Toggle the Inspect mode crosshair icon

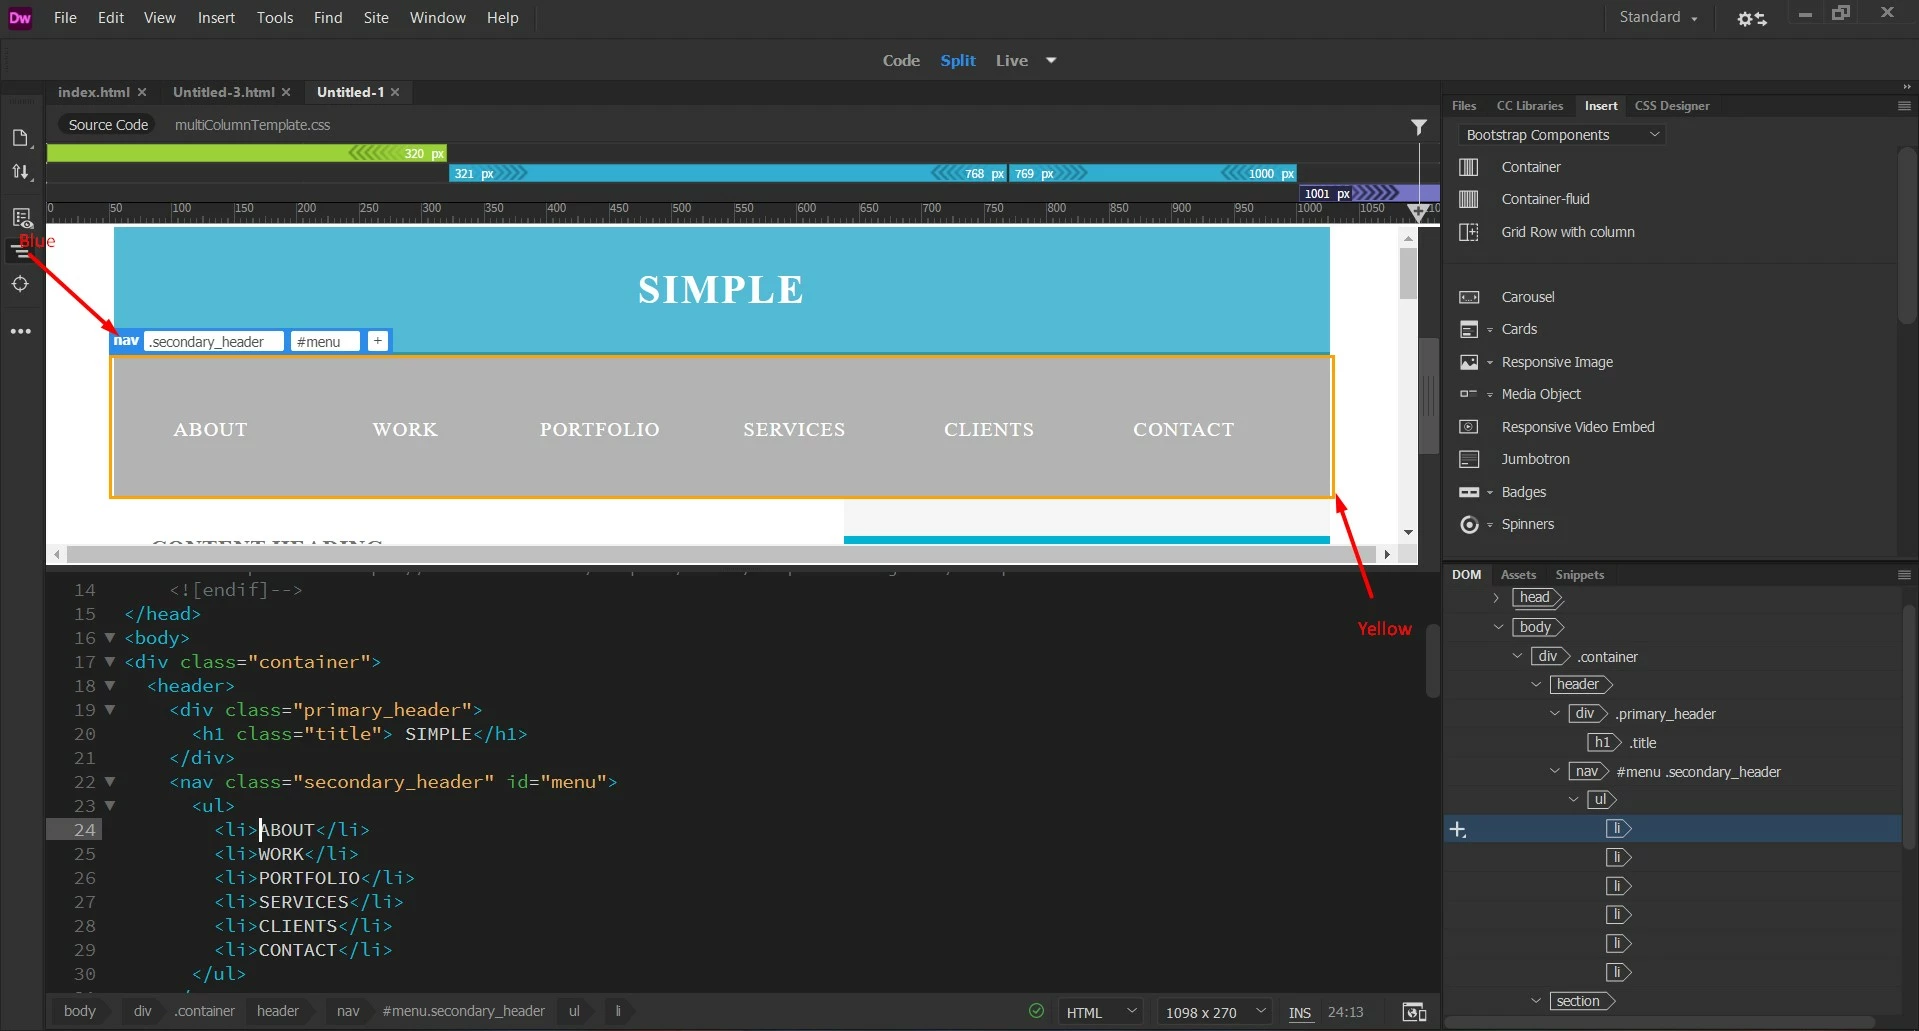coord(21,284)
